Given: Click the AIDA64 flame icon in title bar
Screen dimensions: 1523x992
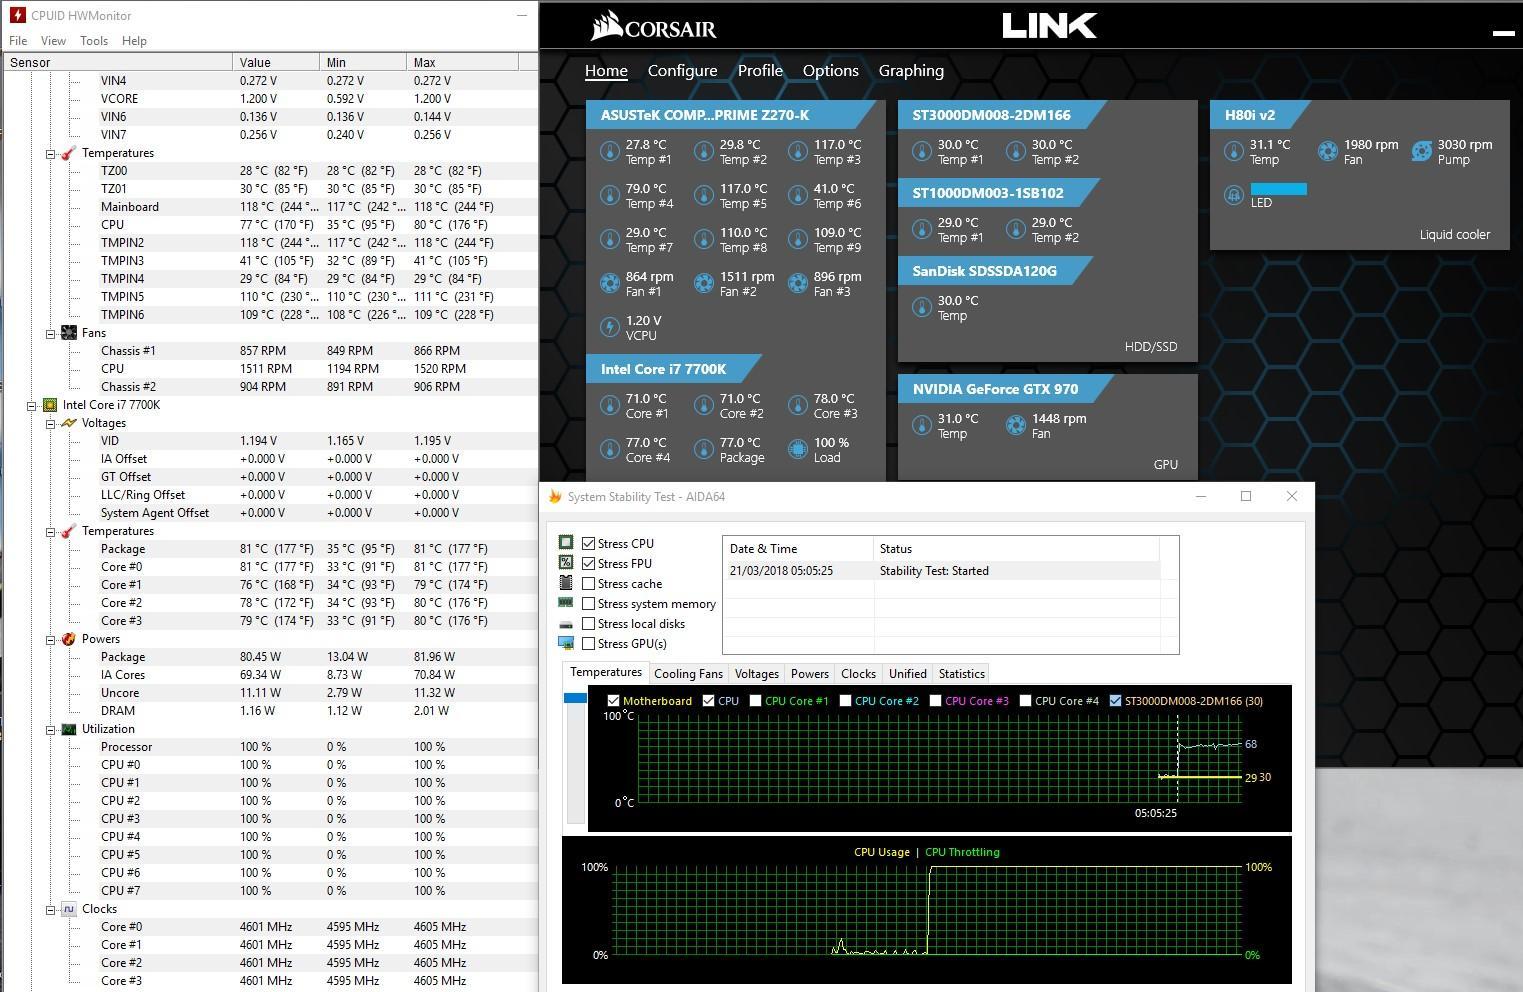Looking at the screenshot, I should [x=555, y=496].
